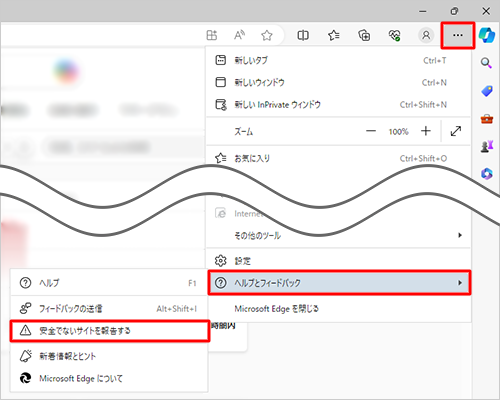This screenshot has width=500, height=400.
Task: Click the new window icon in menu
Action: click(221, 82)
